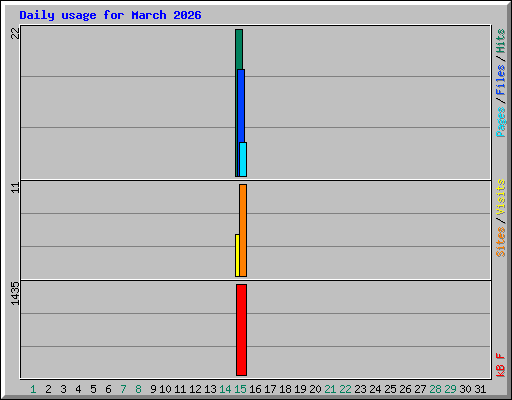Click day 29 on the x-axis

pos(450,389)
